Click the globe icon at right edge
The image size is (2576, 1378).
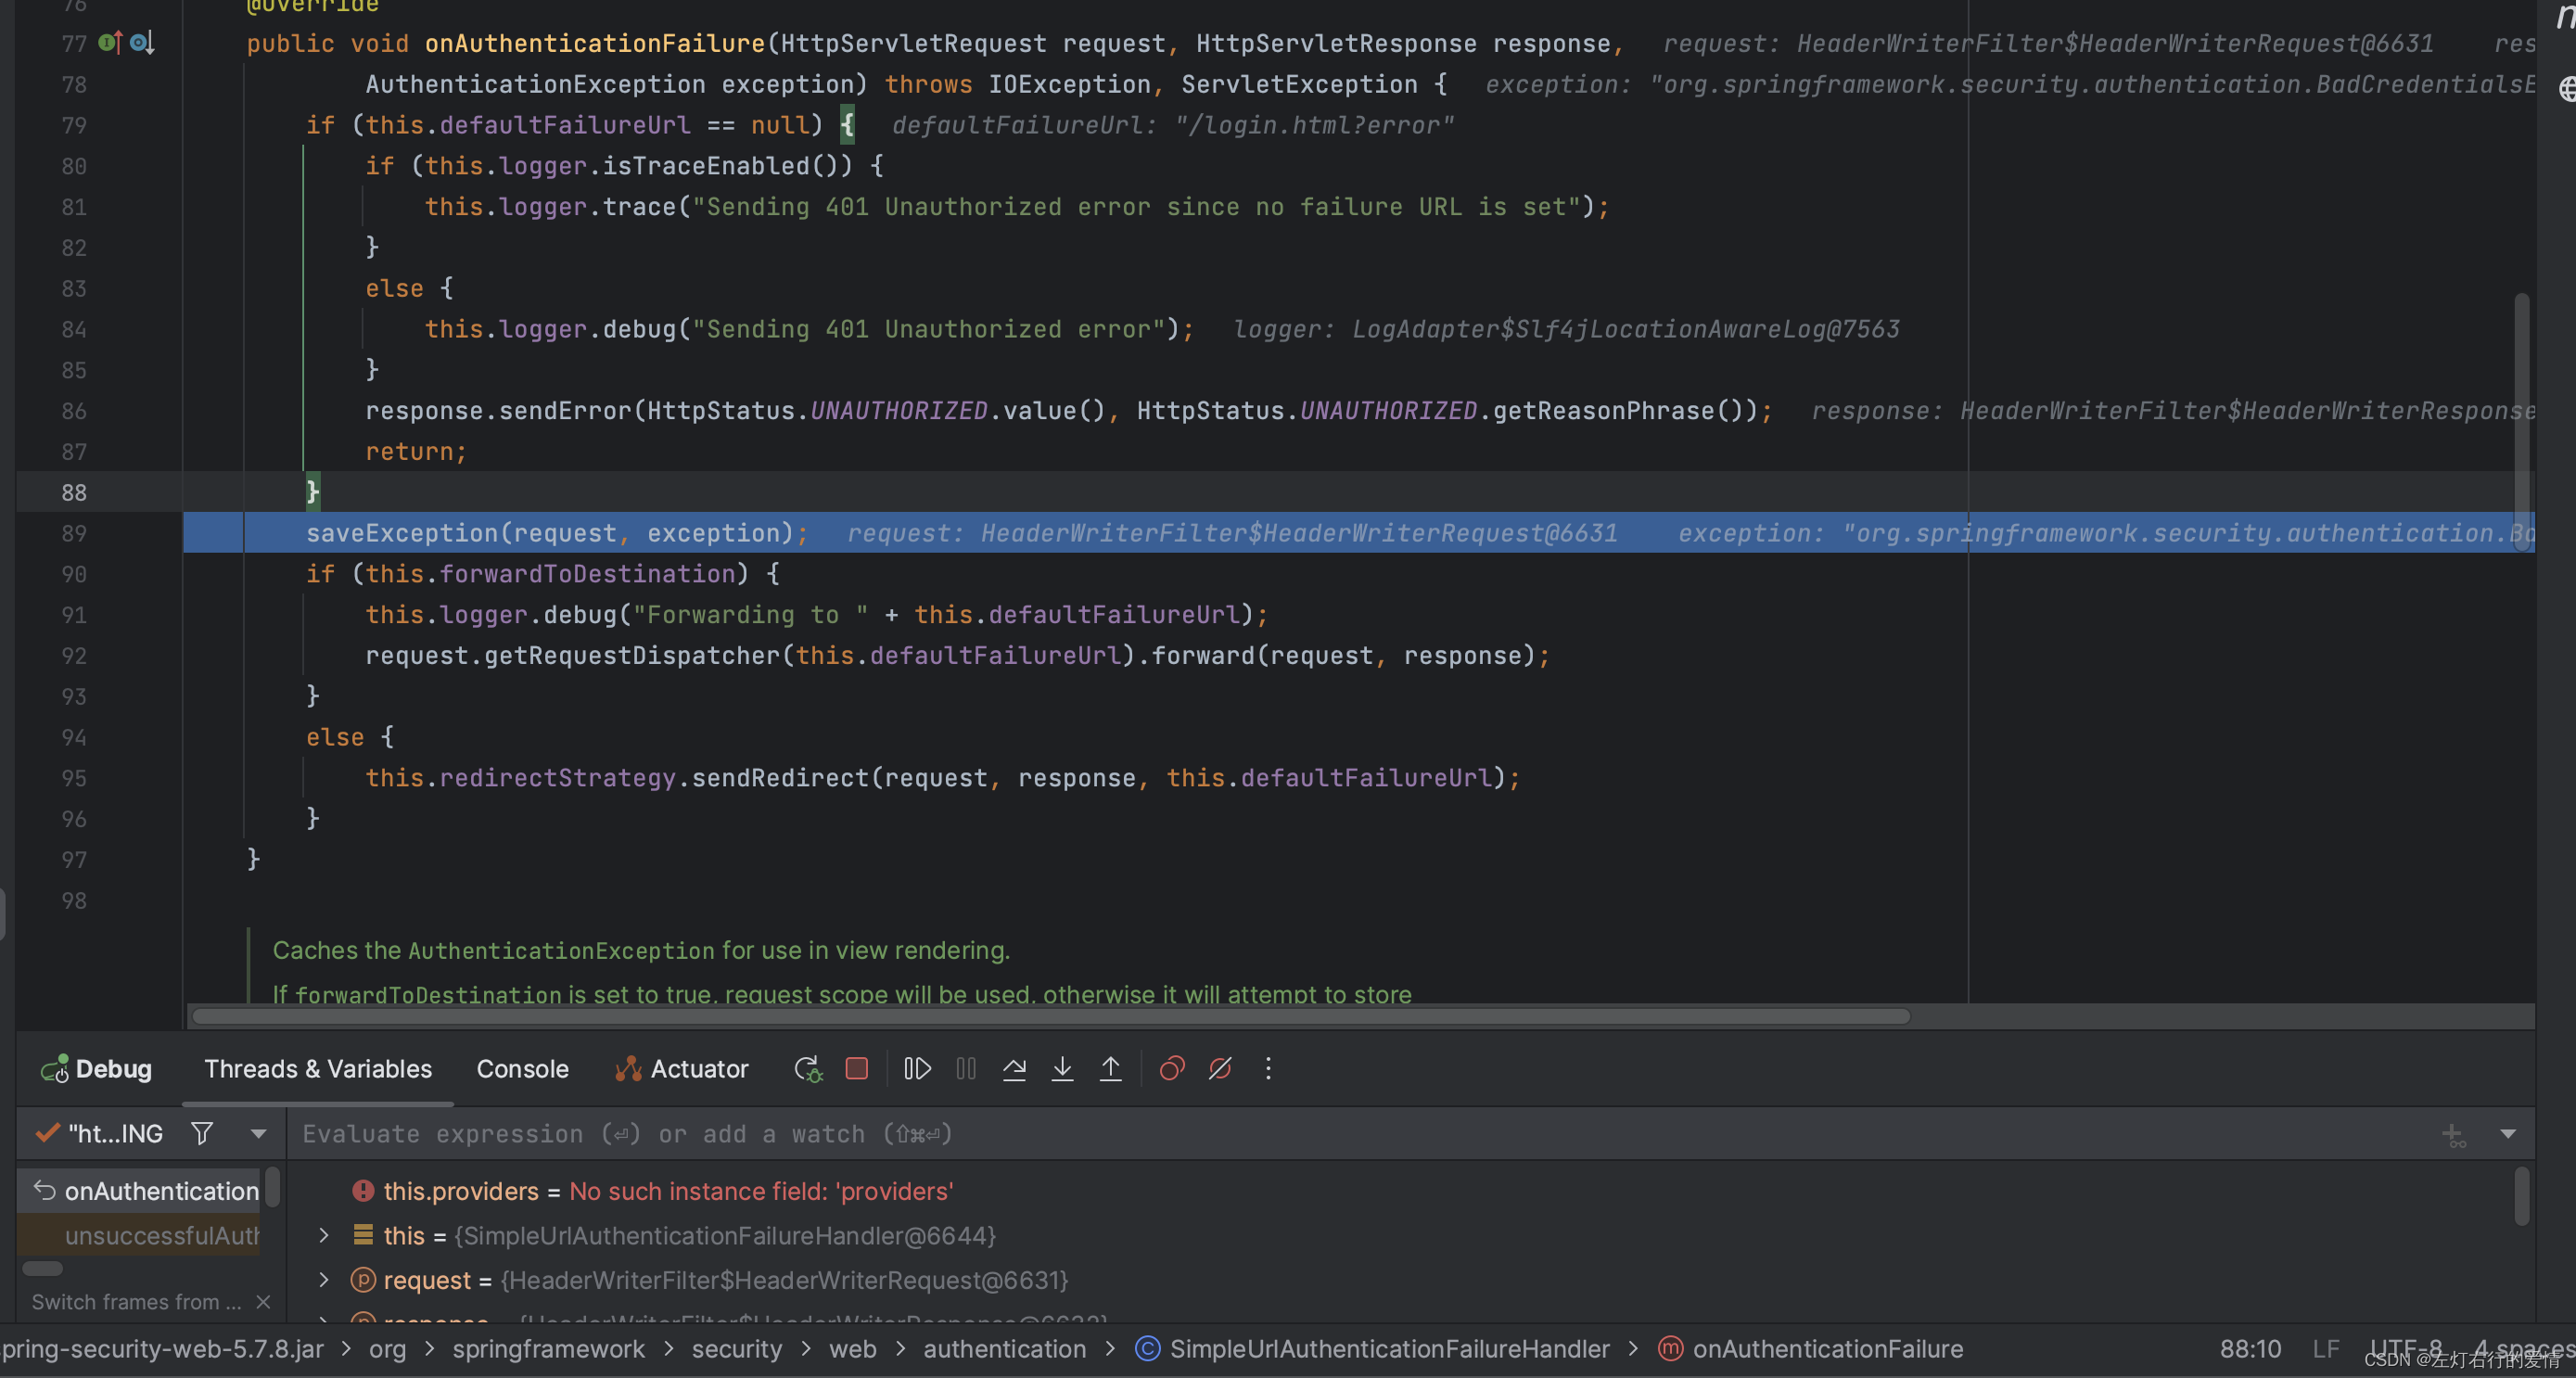pyautogui.click(x=2566, y=89)
